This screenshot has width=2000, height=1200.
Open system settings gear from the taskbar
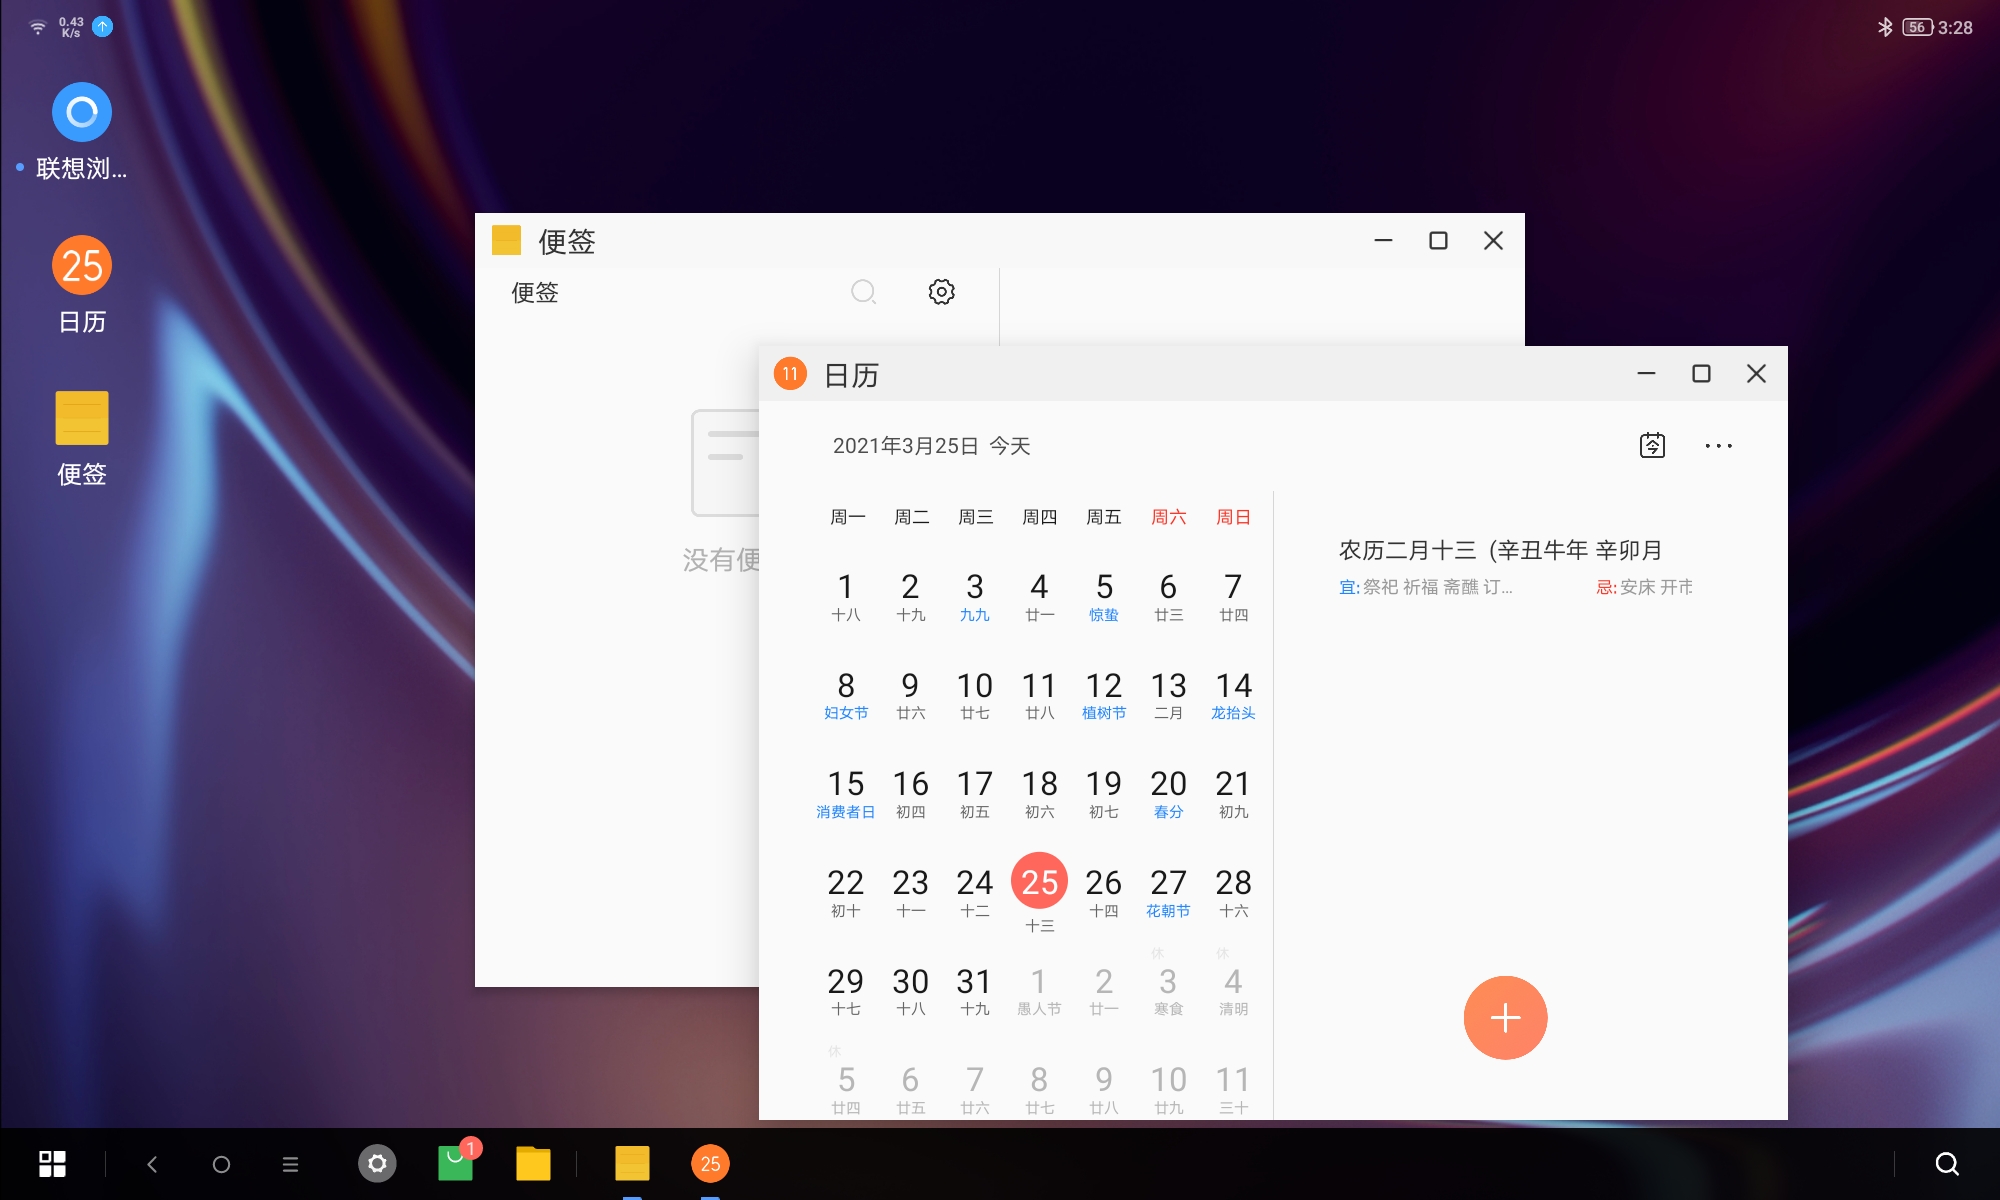pos(377,1164)
